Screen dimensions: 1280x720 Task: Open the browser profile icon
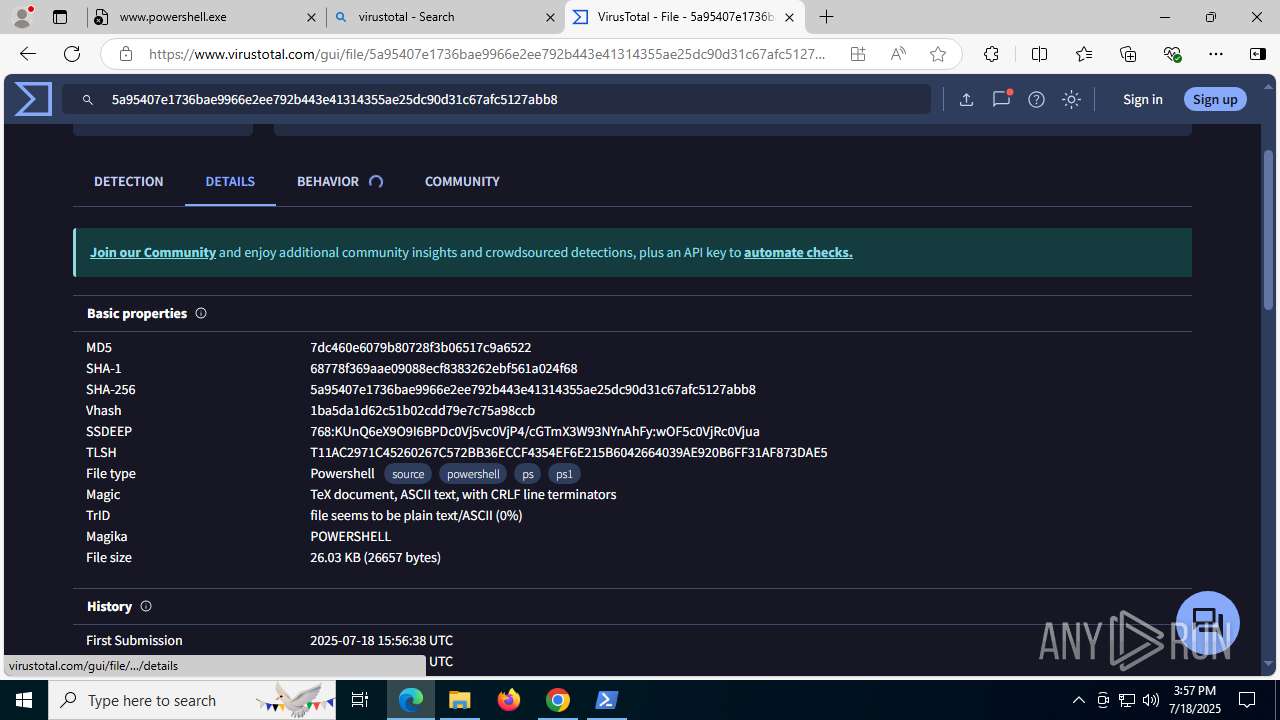[x=22, y=17]
